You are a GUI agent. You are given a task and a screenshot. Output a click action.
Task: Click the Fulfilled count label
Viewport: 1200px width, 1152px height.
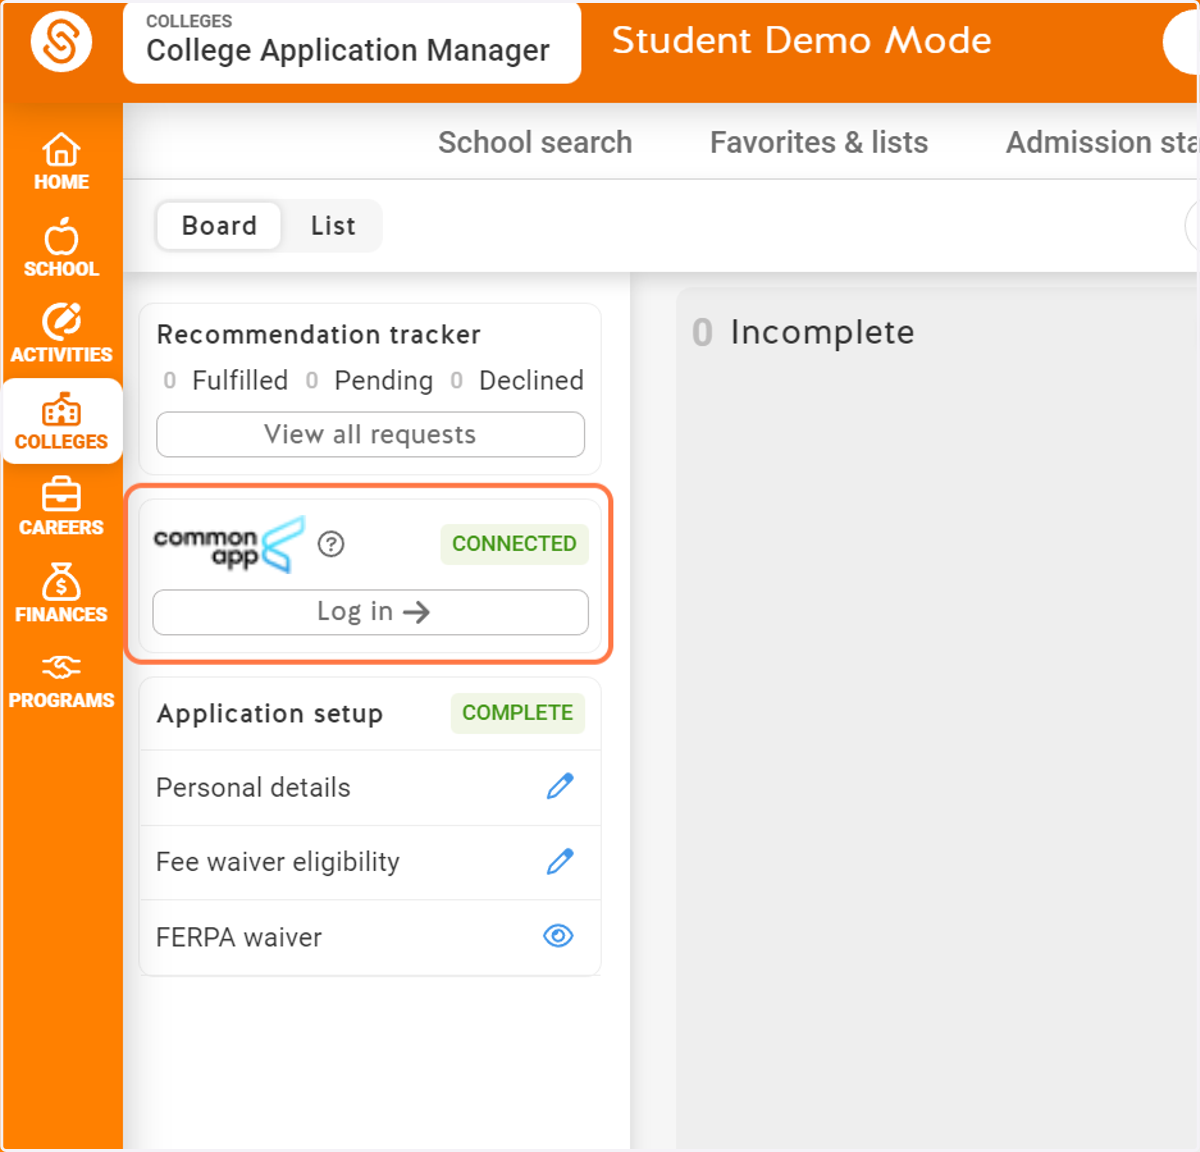coord(240,381)
